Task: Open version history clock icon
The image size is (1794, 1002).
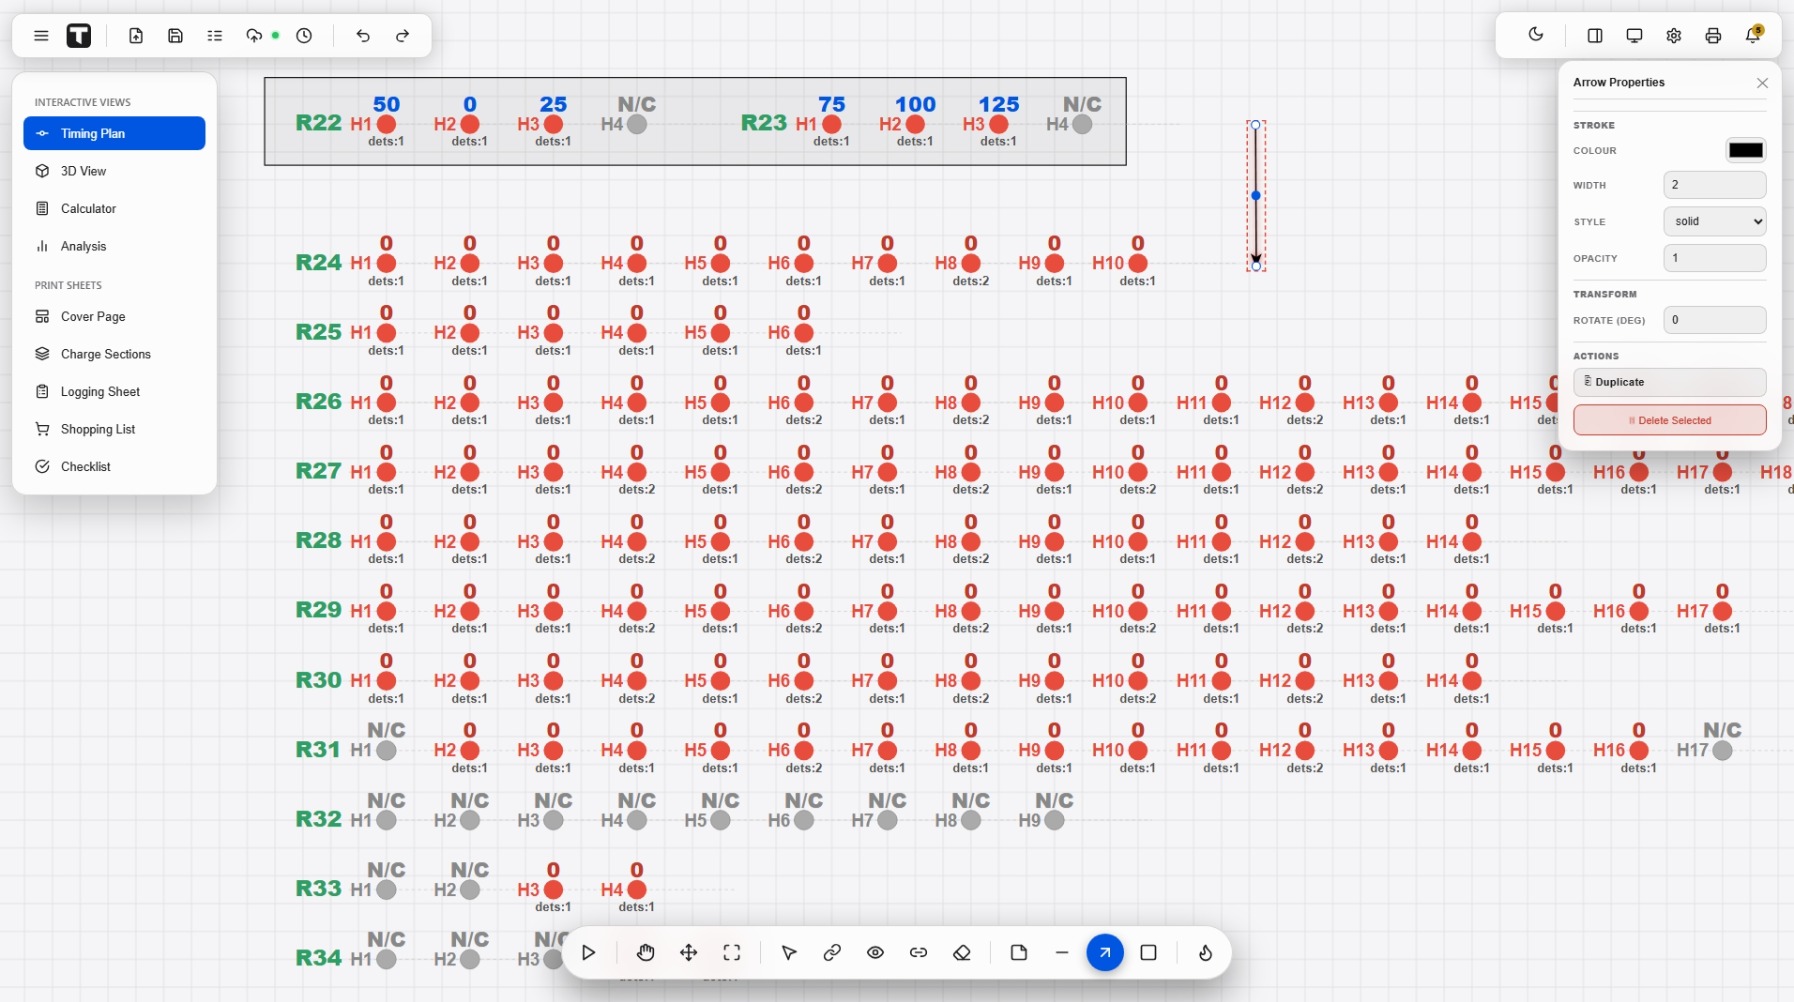Action: pyautogui.click(x=304, y=36)
